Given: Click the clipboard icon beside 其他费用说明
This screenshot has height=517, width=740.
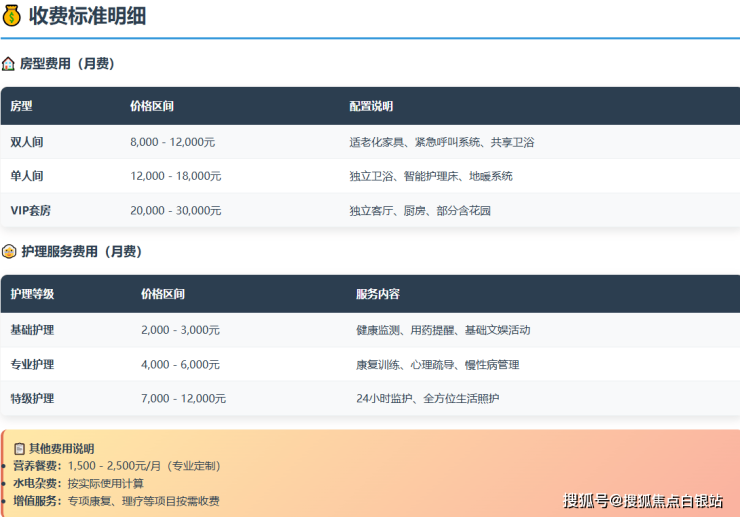Looking at the screenshot, I should tap(19, 448).
